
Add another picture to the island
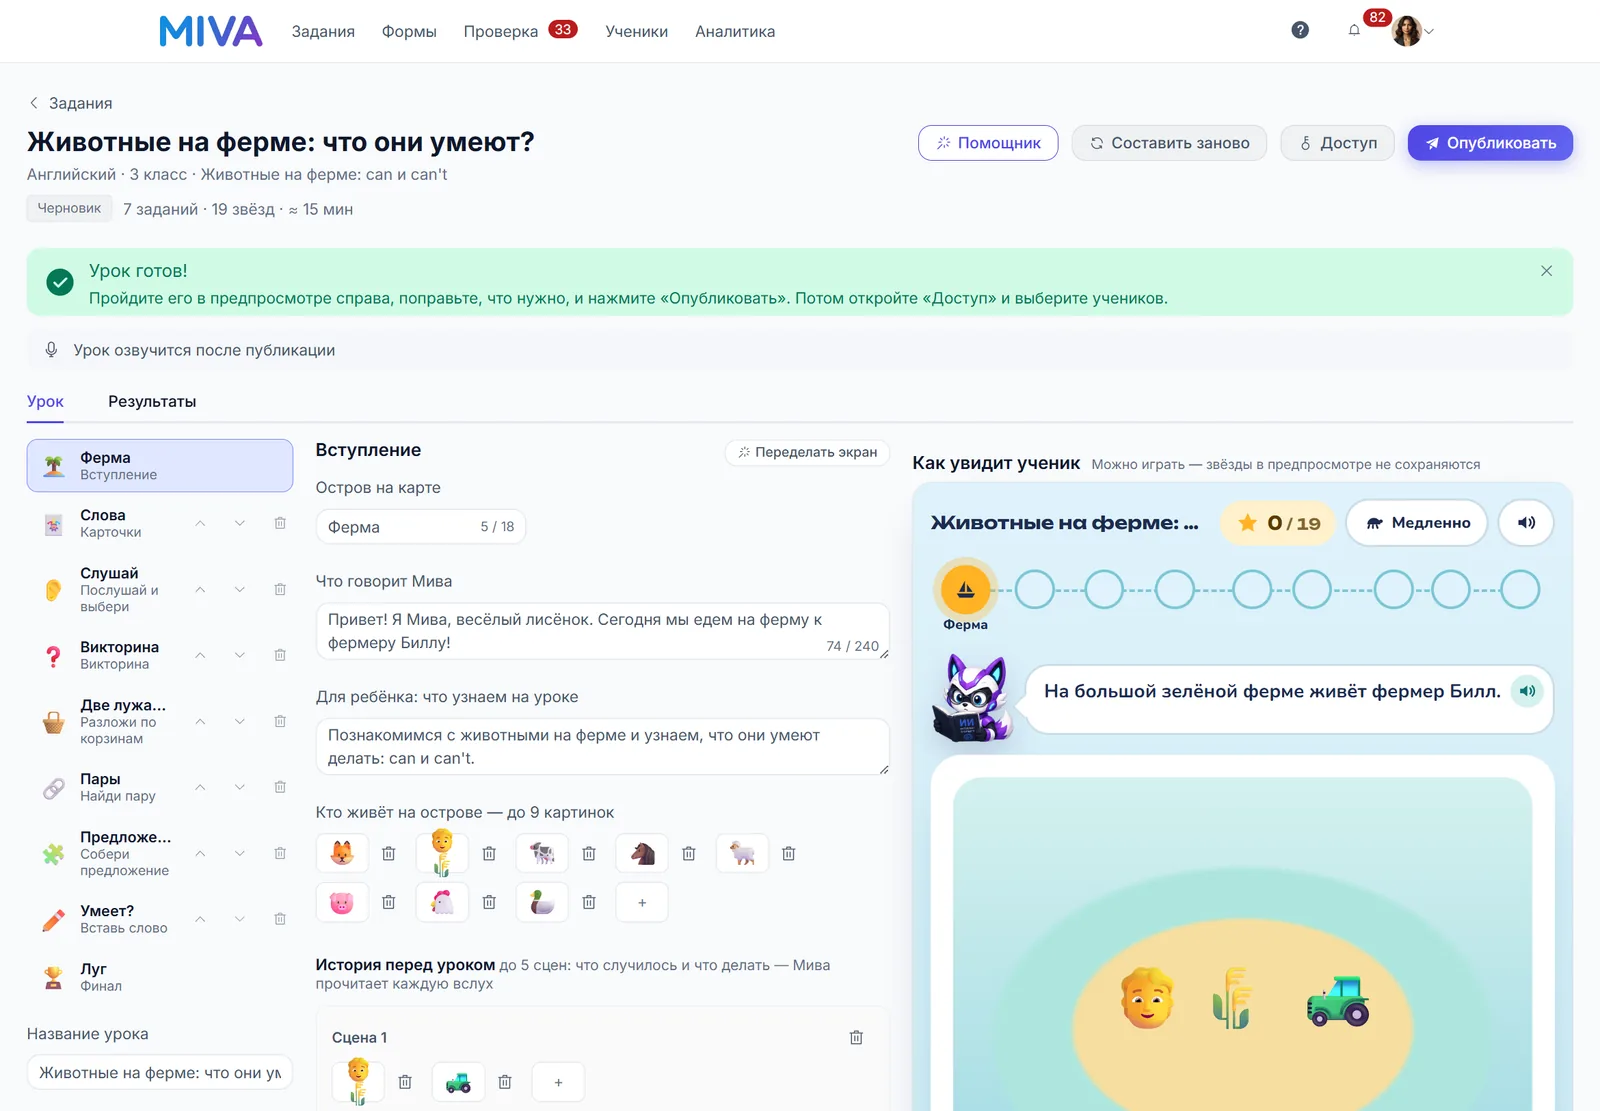642,902
